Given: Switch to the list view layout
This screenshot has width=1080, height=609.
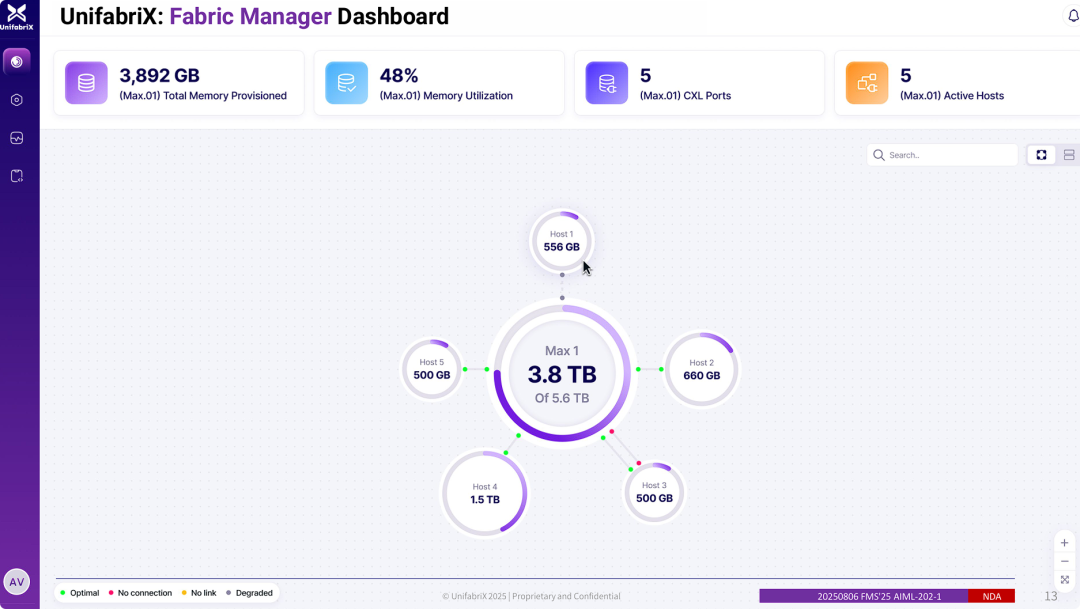Looking at the screenshot, I should [1069, 155].
